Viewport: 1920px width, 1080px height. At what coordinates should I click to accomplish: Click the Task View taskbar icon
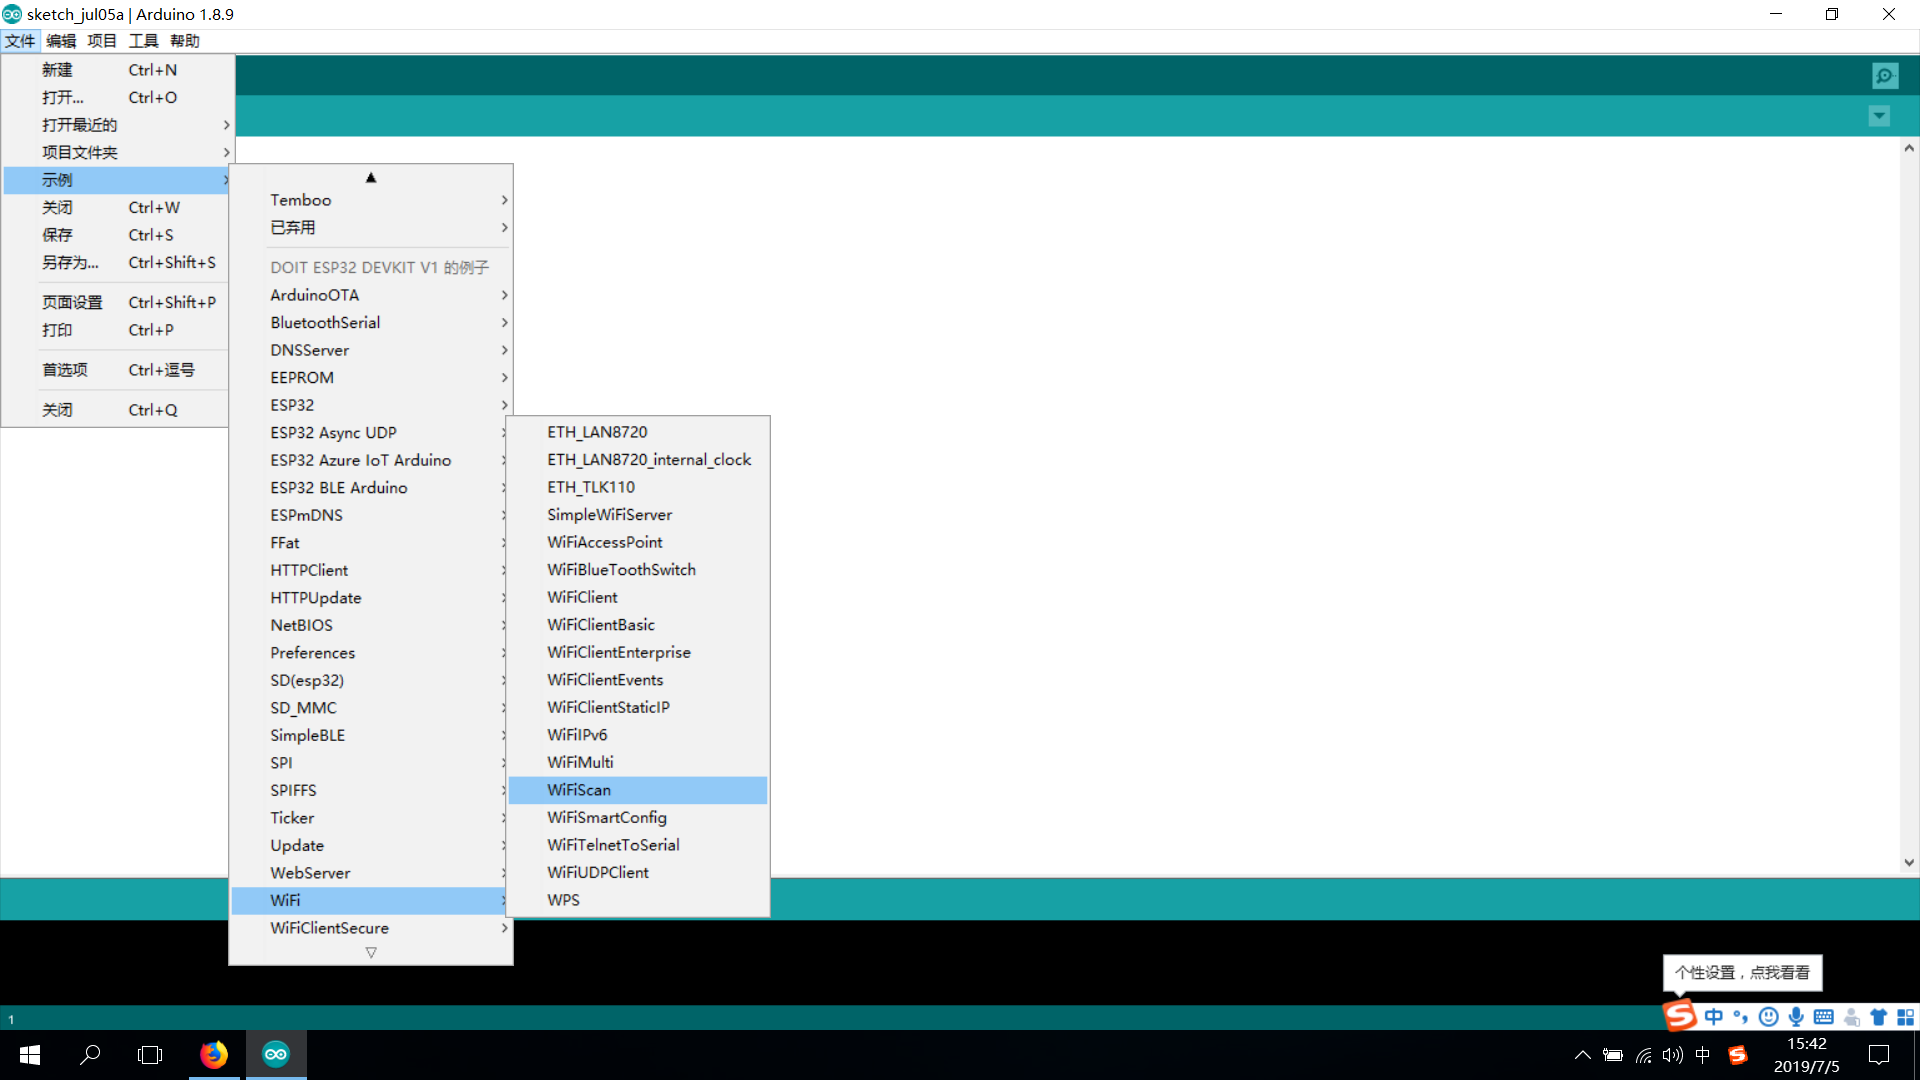point(150,1054)
